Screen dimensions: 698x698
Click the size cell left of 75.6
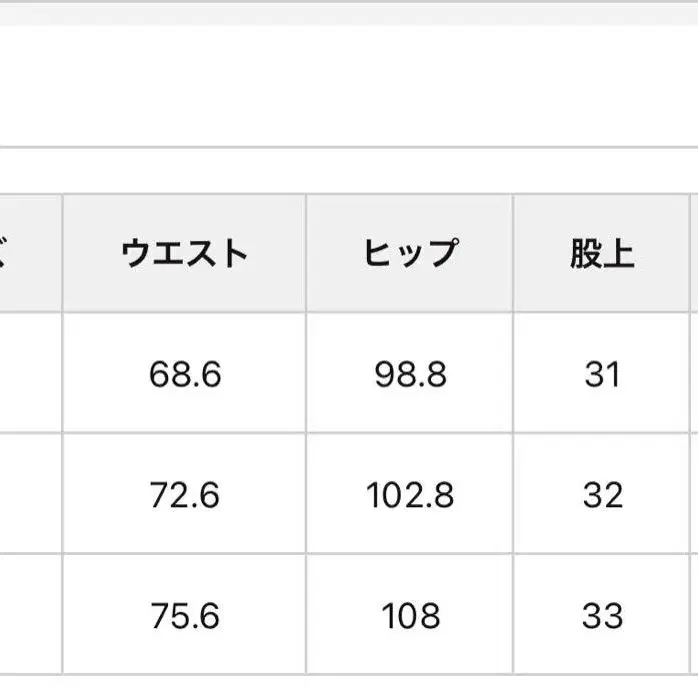pos(30,615)
